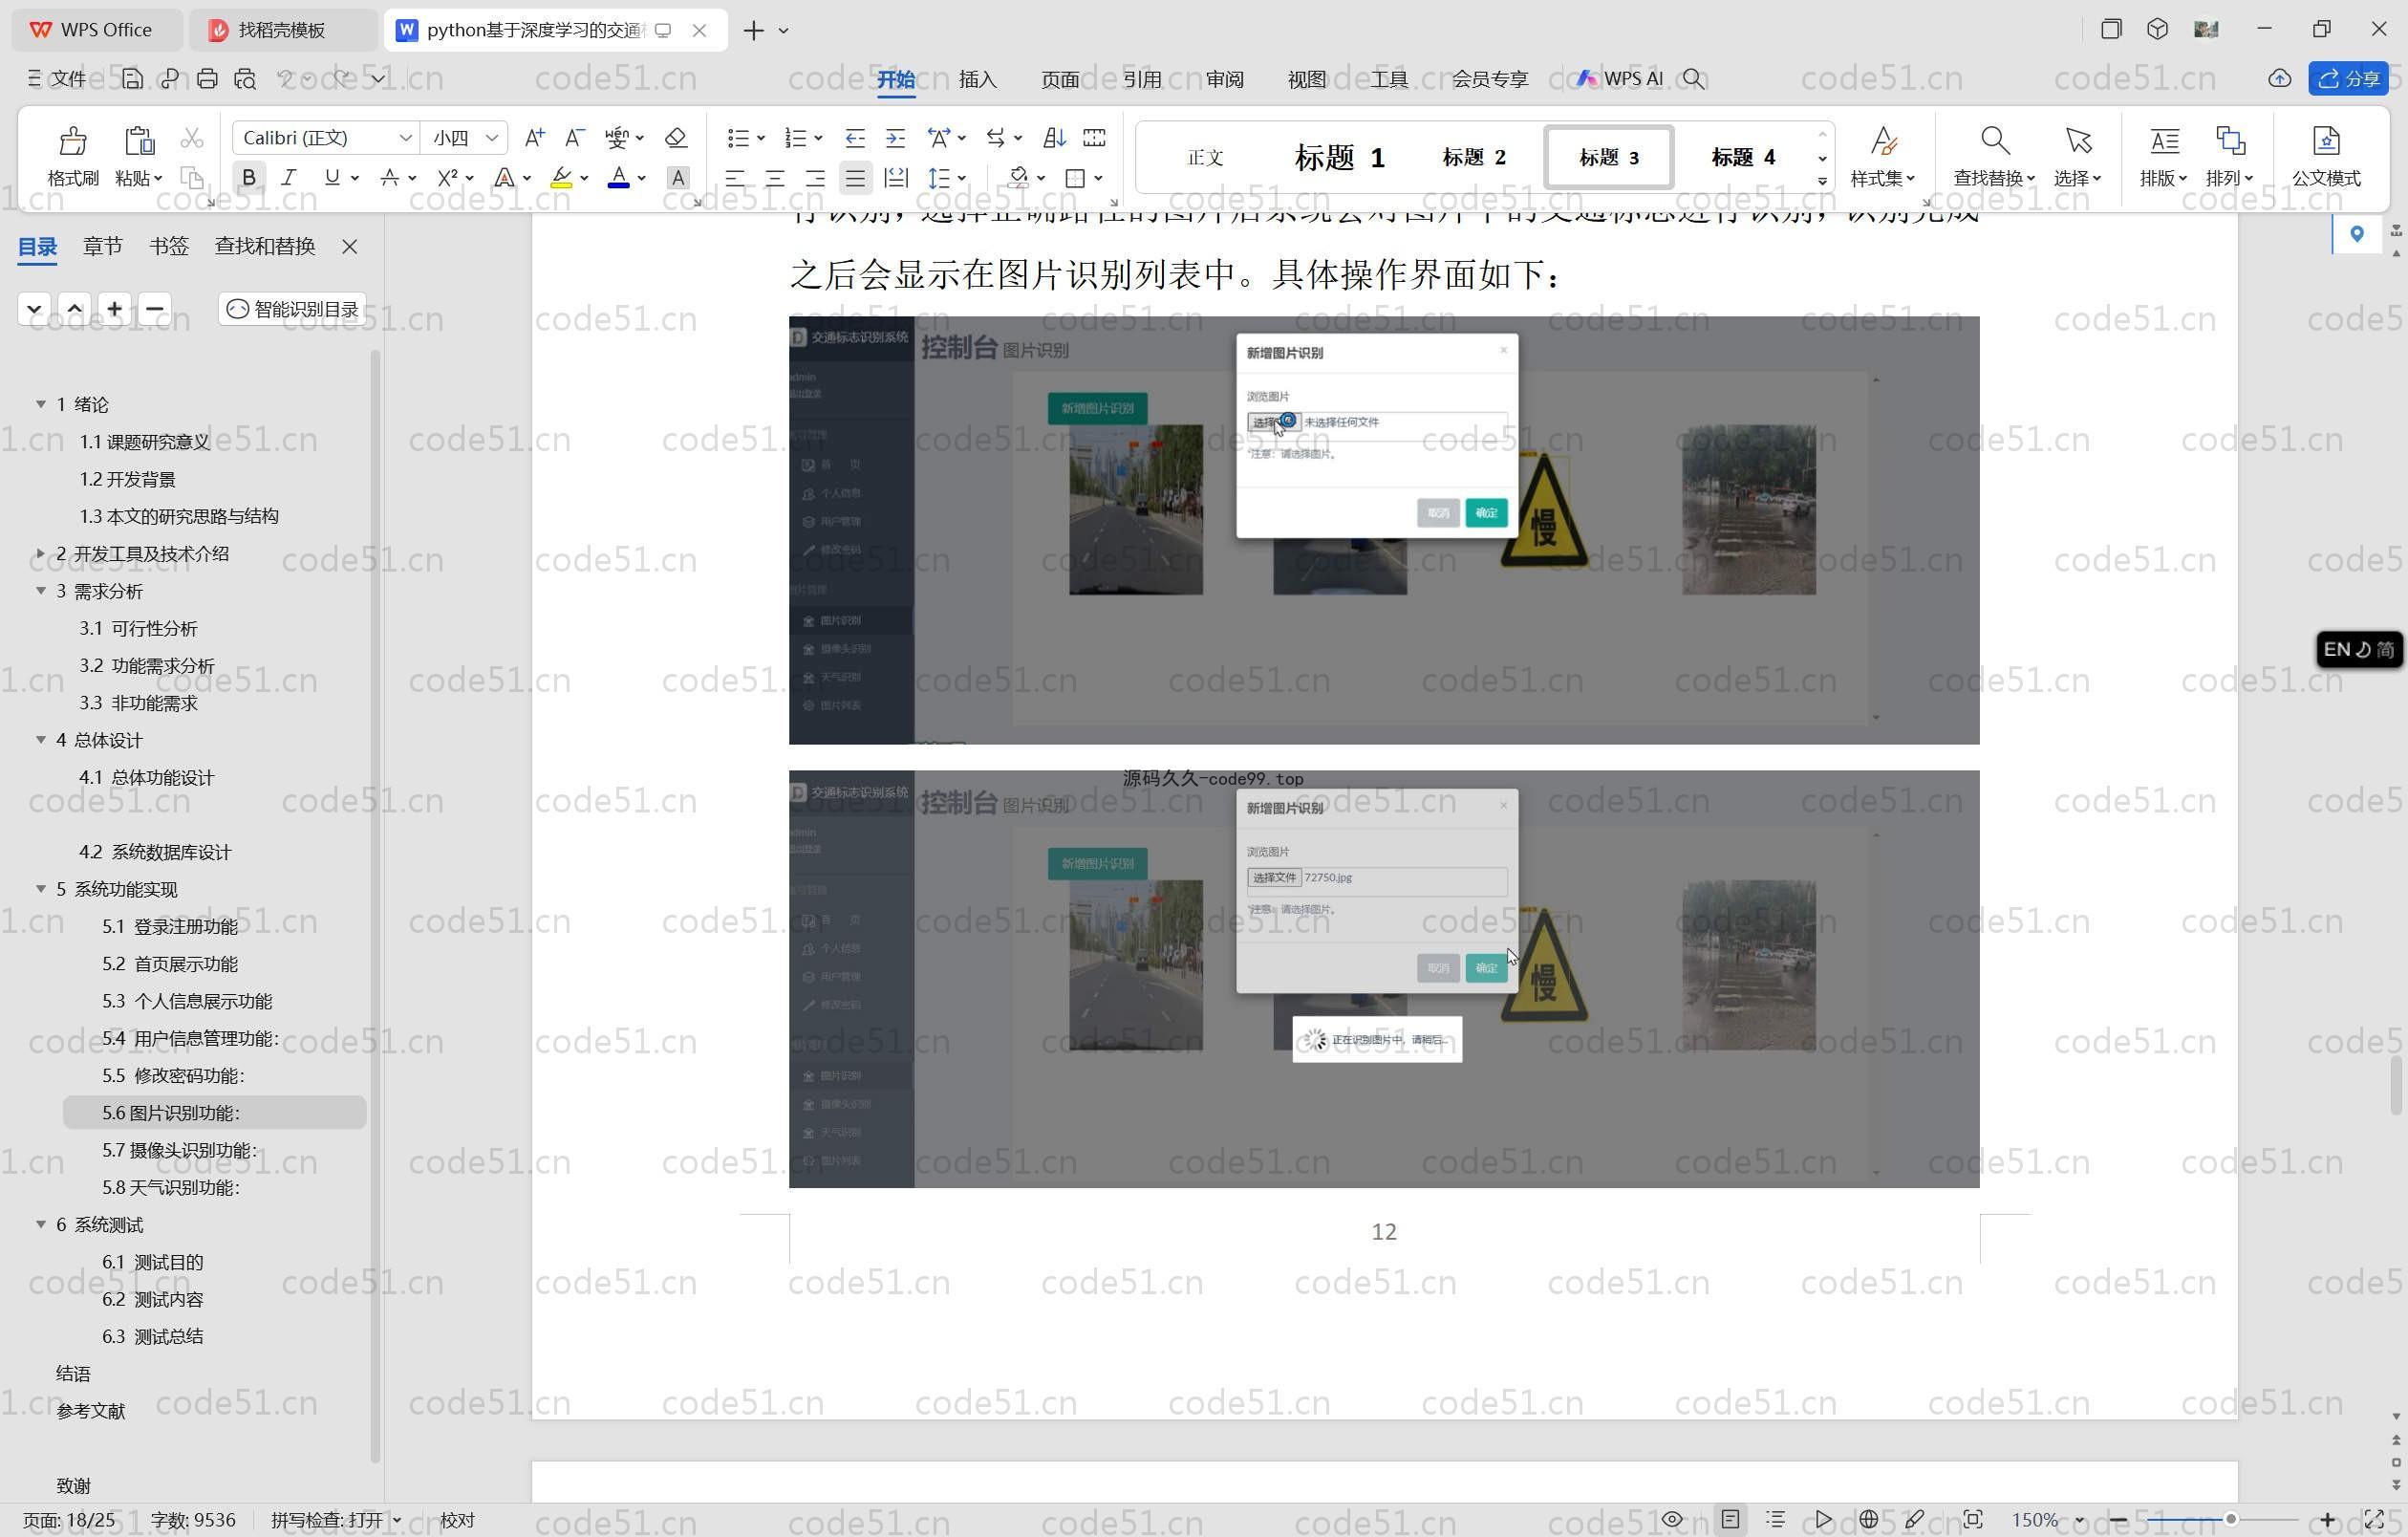Switch to the 章节 navigation tab
Viewport: 2408px width, 1537px height.
(102, 246)
